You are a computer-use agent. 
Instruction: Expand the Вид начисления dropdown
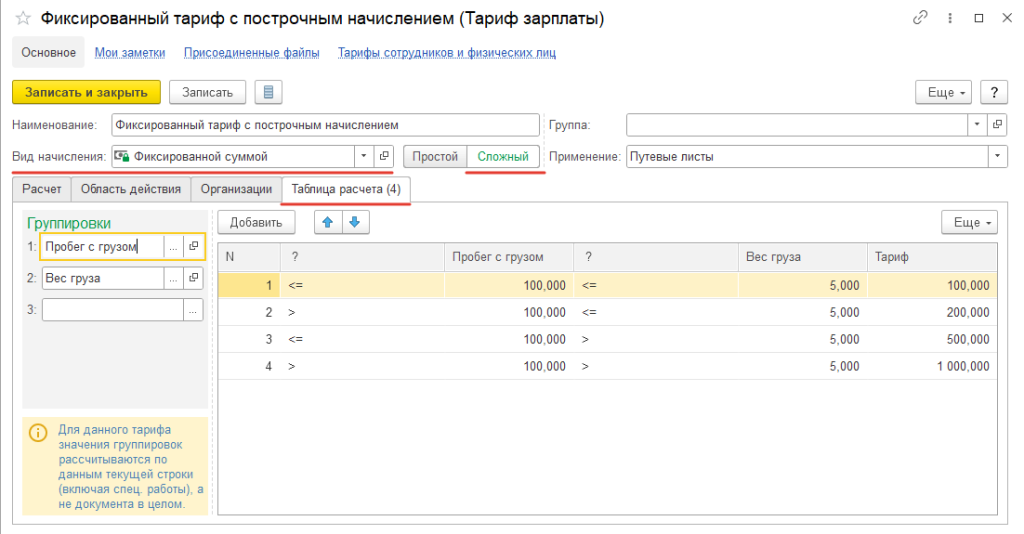362,156
